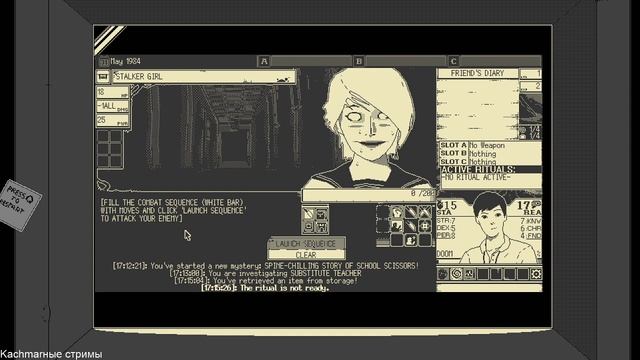640x360 pixels.
Task: Pick the slash move in the top row
Action: click(x=411, y=212)
